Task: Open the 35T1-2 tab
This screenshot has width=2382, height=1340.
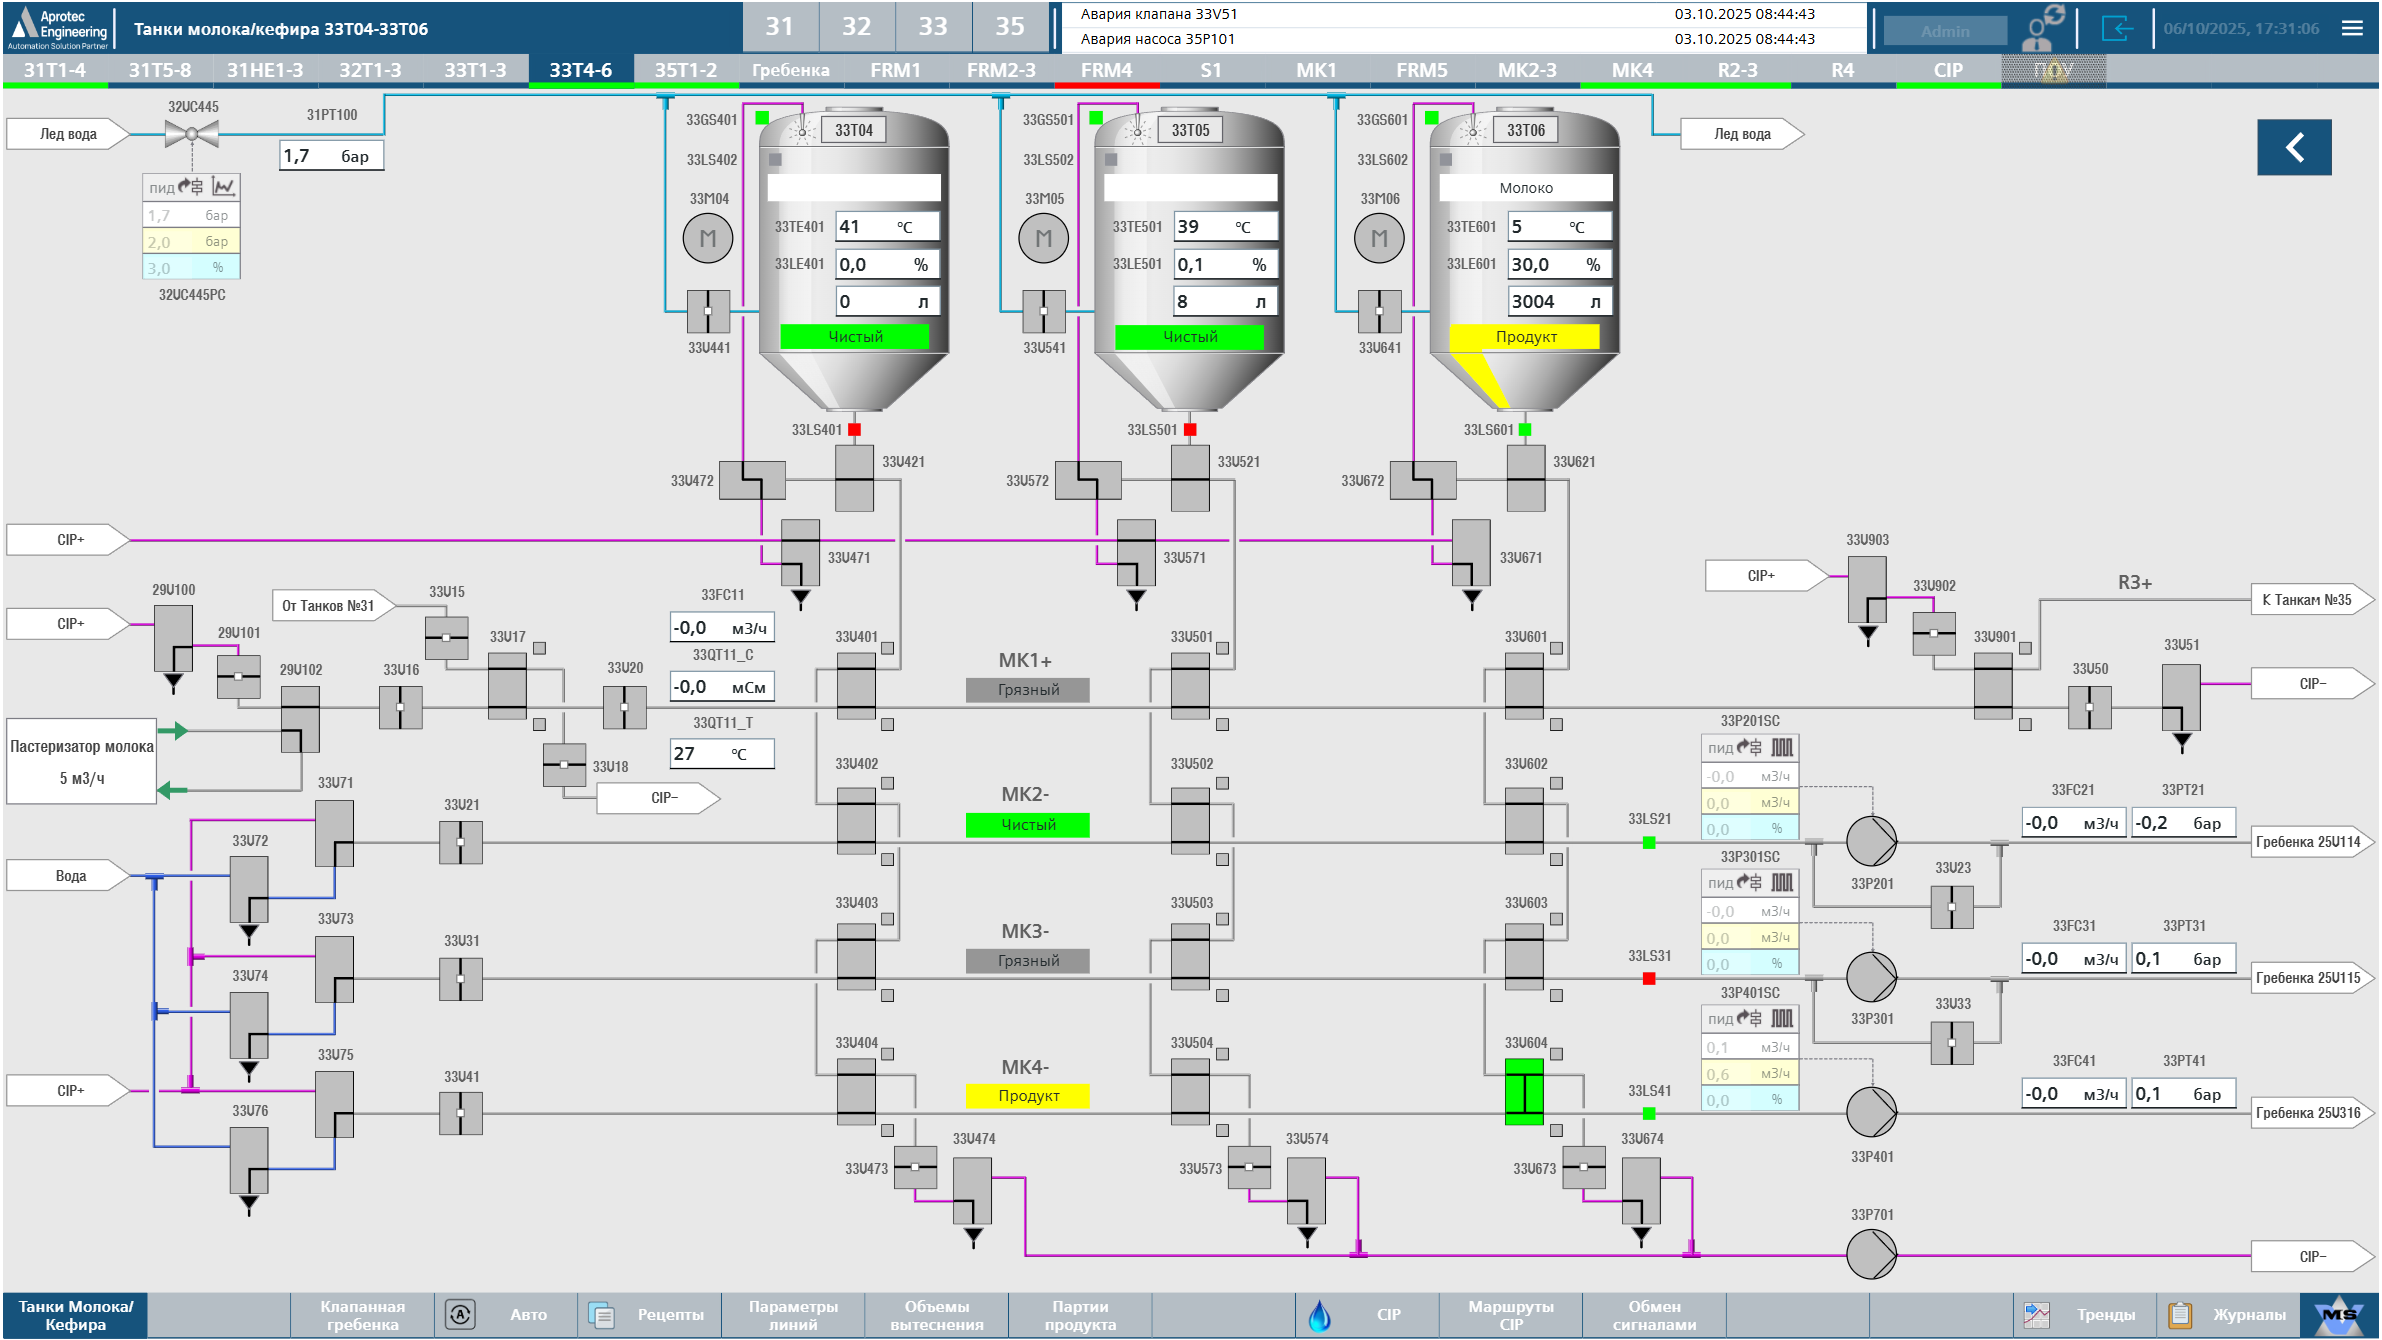Action: [685, 70]
